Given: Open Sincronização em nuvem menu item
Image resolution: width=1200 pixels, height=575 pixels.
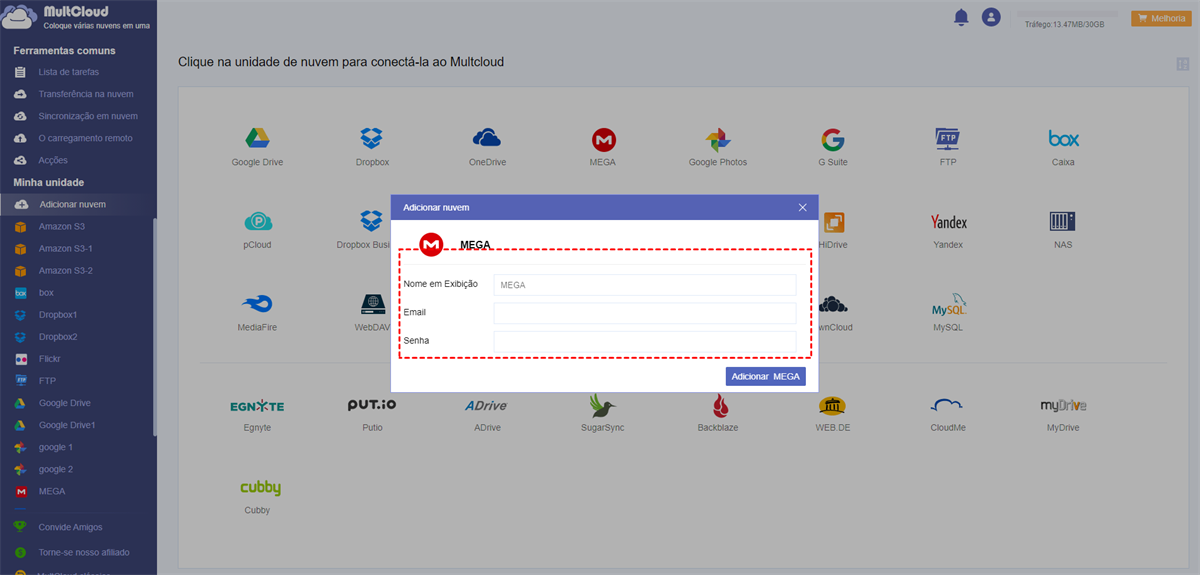Looking at the screenshot, I should [x=88, y=116].
